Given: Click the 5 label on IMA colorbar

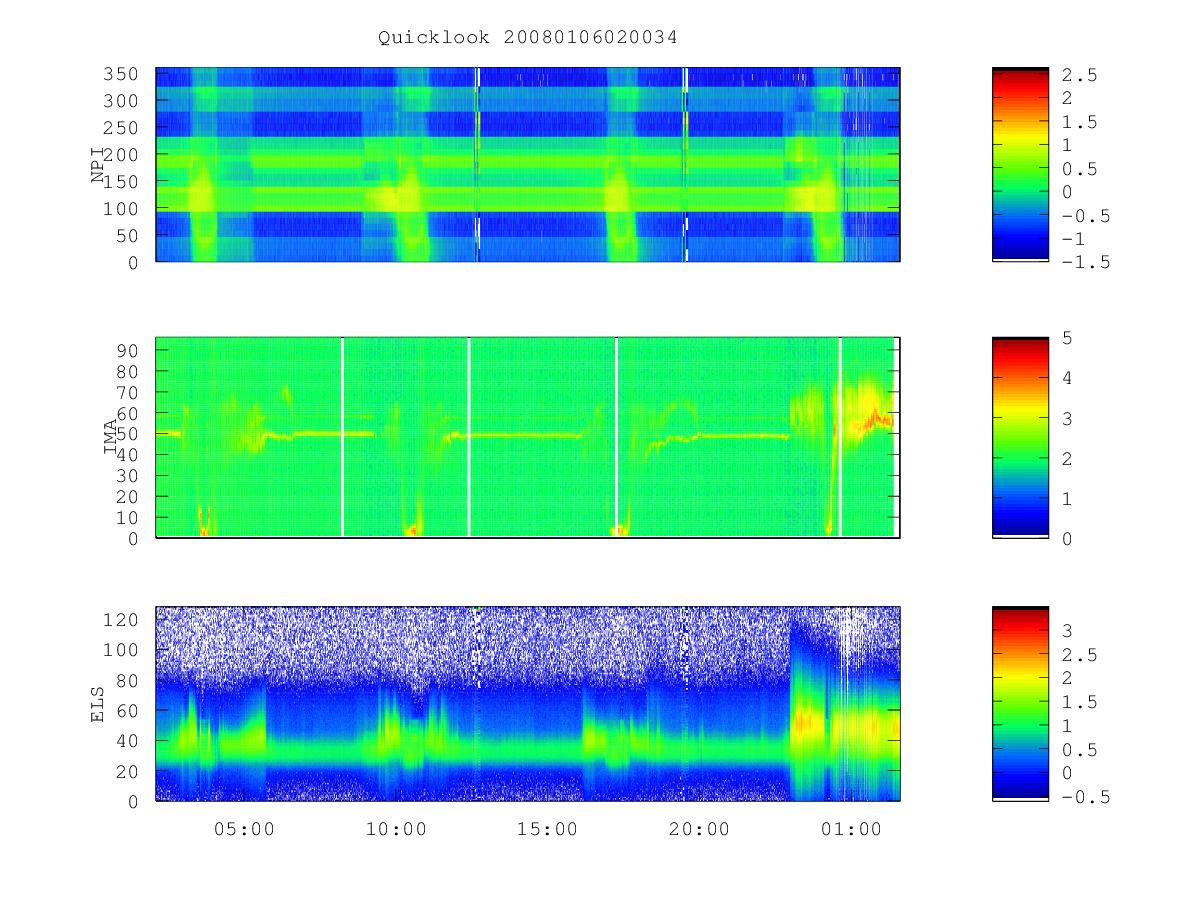Looking at the screenshot, I should click(1068, 338).
